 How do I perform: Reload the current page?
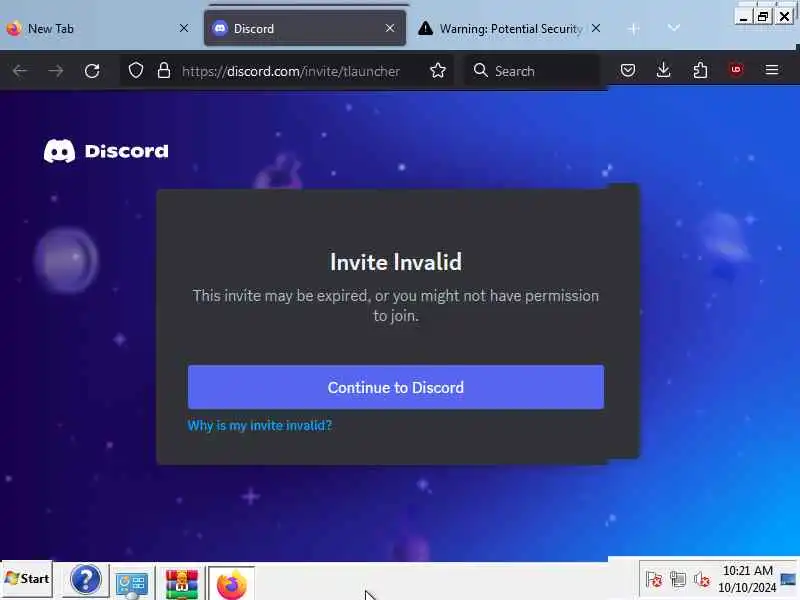[92, 71]
